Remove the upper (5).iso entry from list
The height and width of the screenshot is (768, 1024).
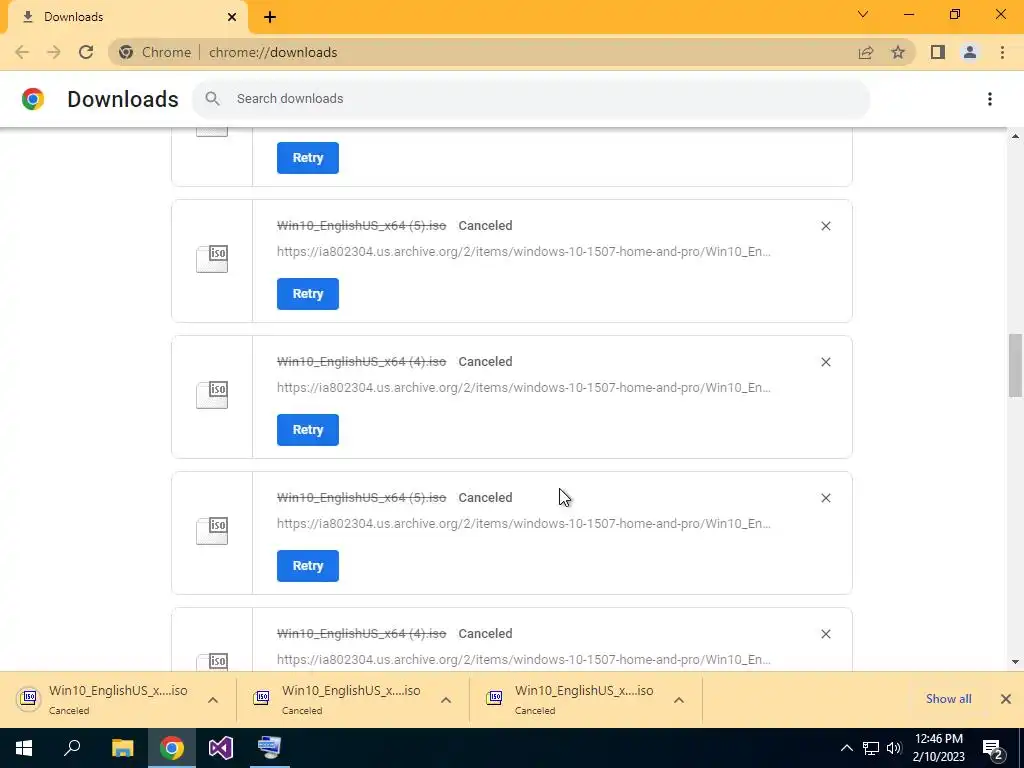pyautogui.click(x=825, y=226)
